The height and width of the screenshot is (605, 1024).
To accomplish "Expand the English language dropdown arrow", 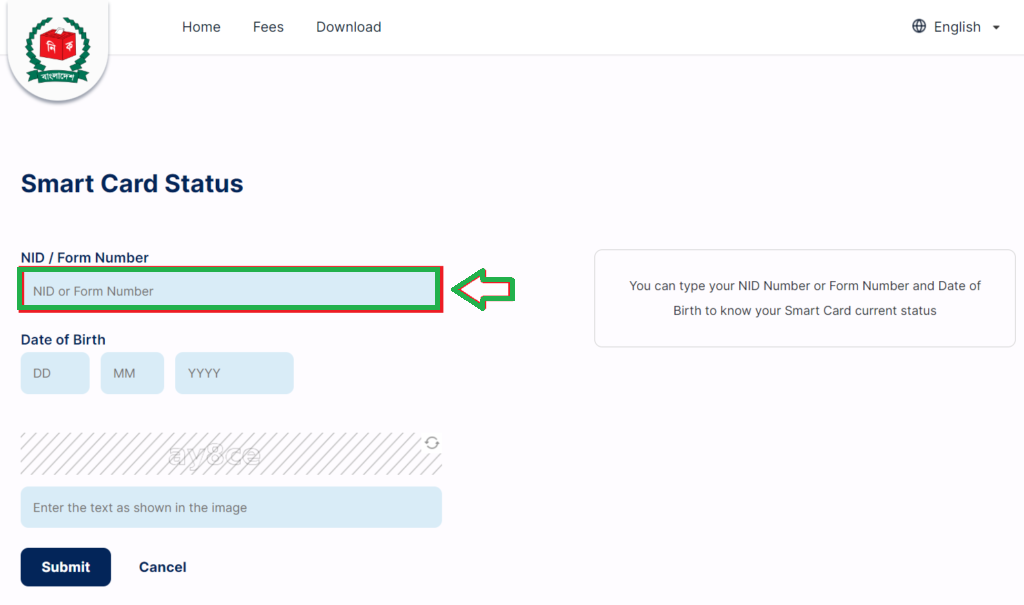I will (996, 27).
